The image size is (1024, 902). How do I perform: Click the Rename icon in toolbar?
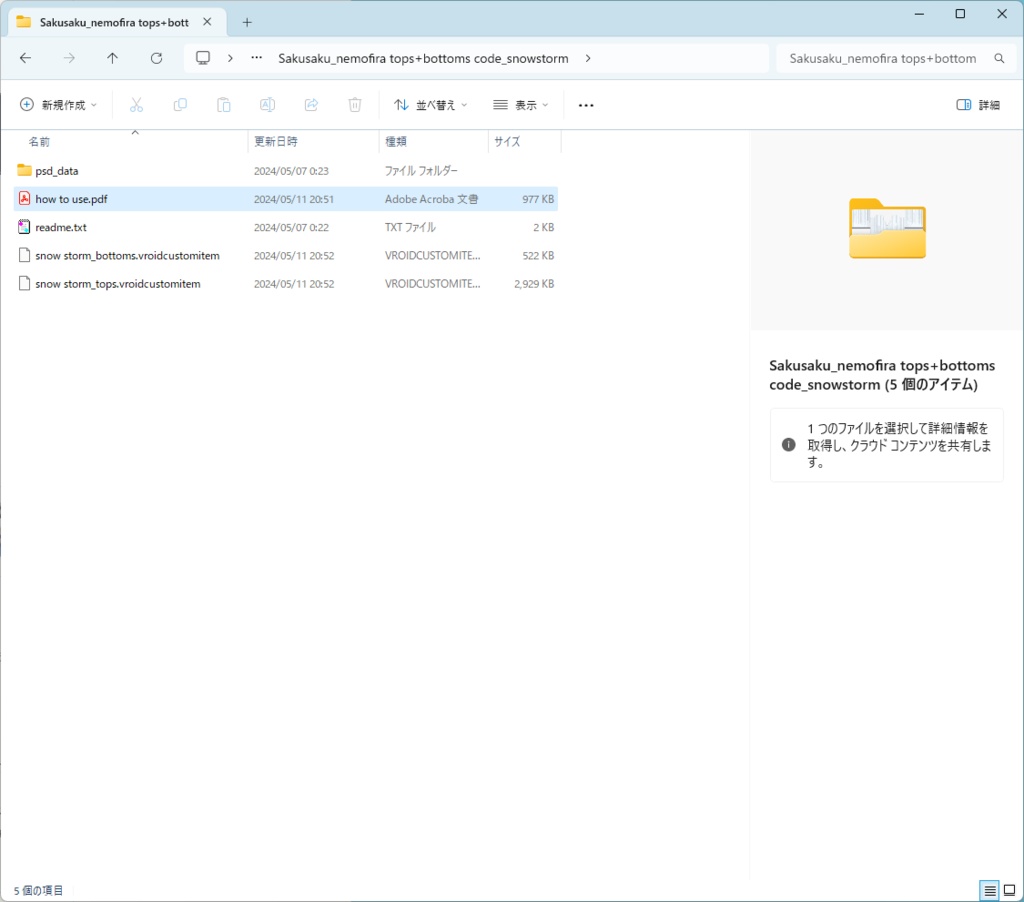pos(267,105)
